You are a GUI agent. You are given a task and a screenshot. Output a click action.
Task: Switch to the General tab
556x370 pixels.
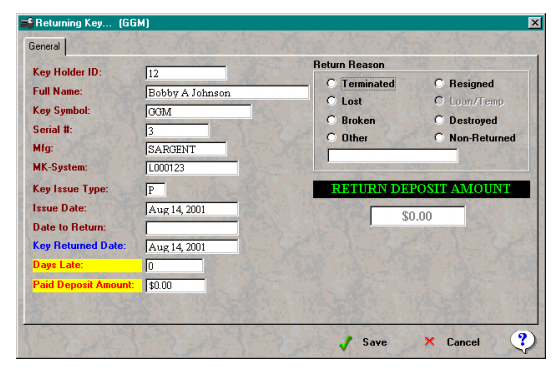(44, 46)
